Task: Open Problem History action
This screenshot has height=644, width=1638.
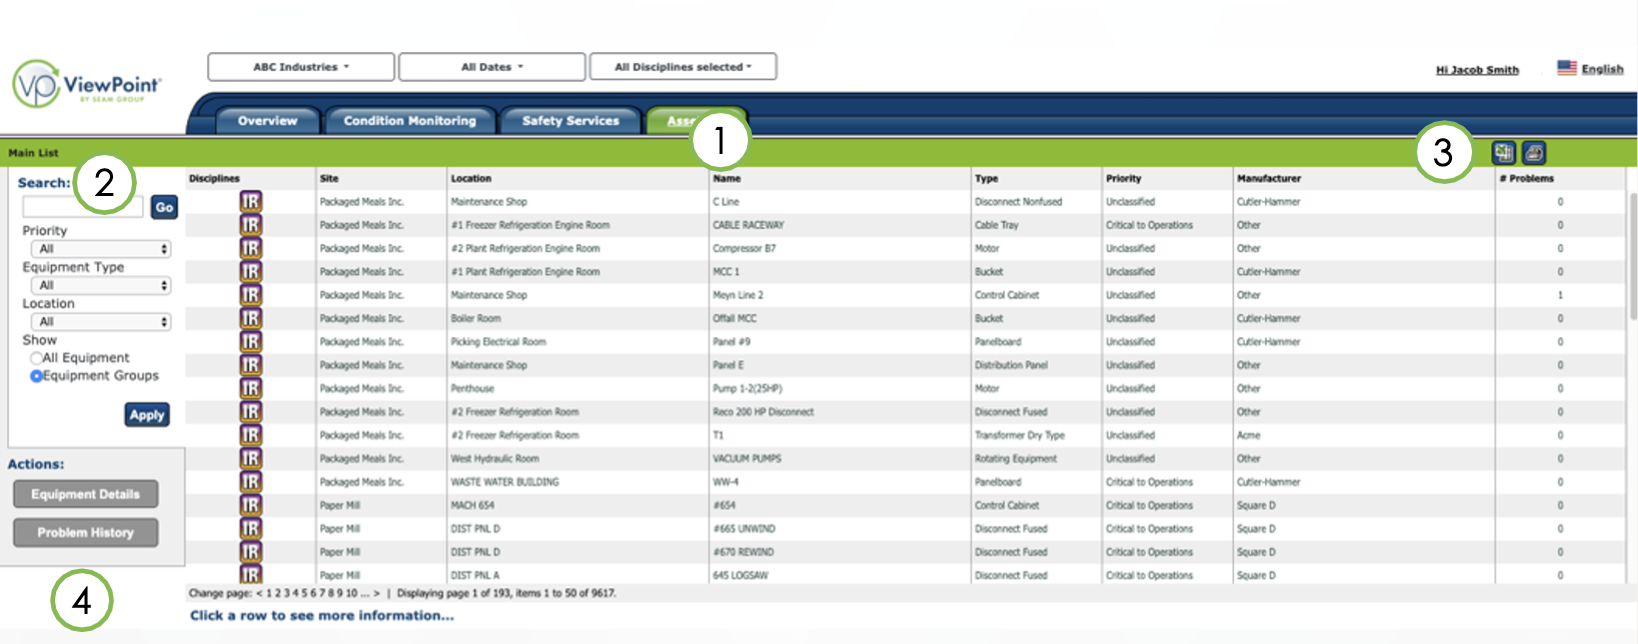Action: (86, 533)
